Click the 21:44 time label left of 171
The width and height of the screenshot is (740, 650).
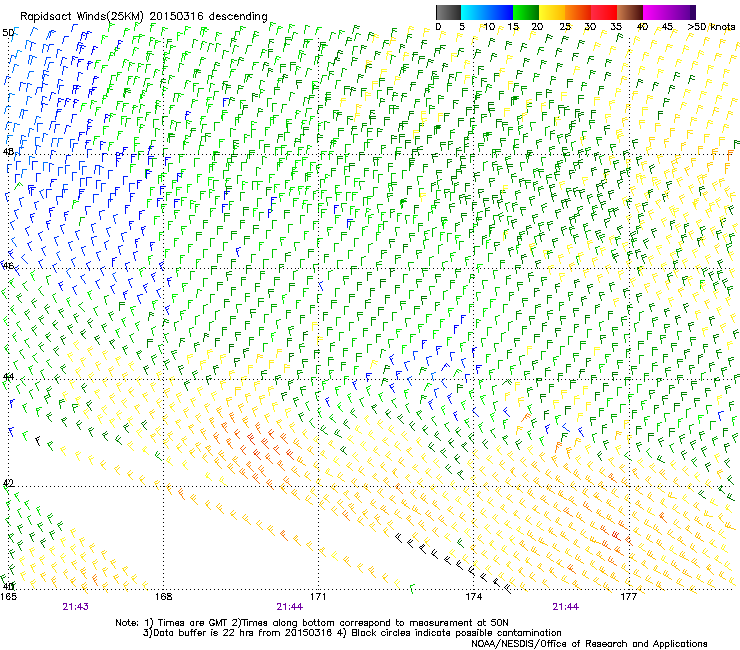290,607
